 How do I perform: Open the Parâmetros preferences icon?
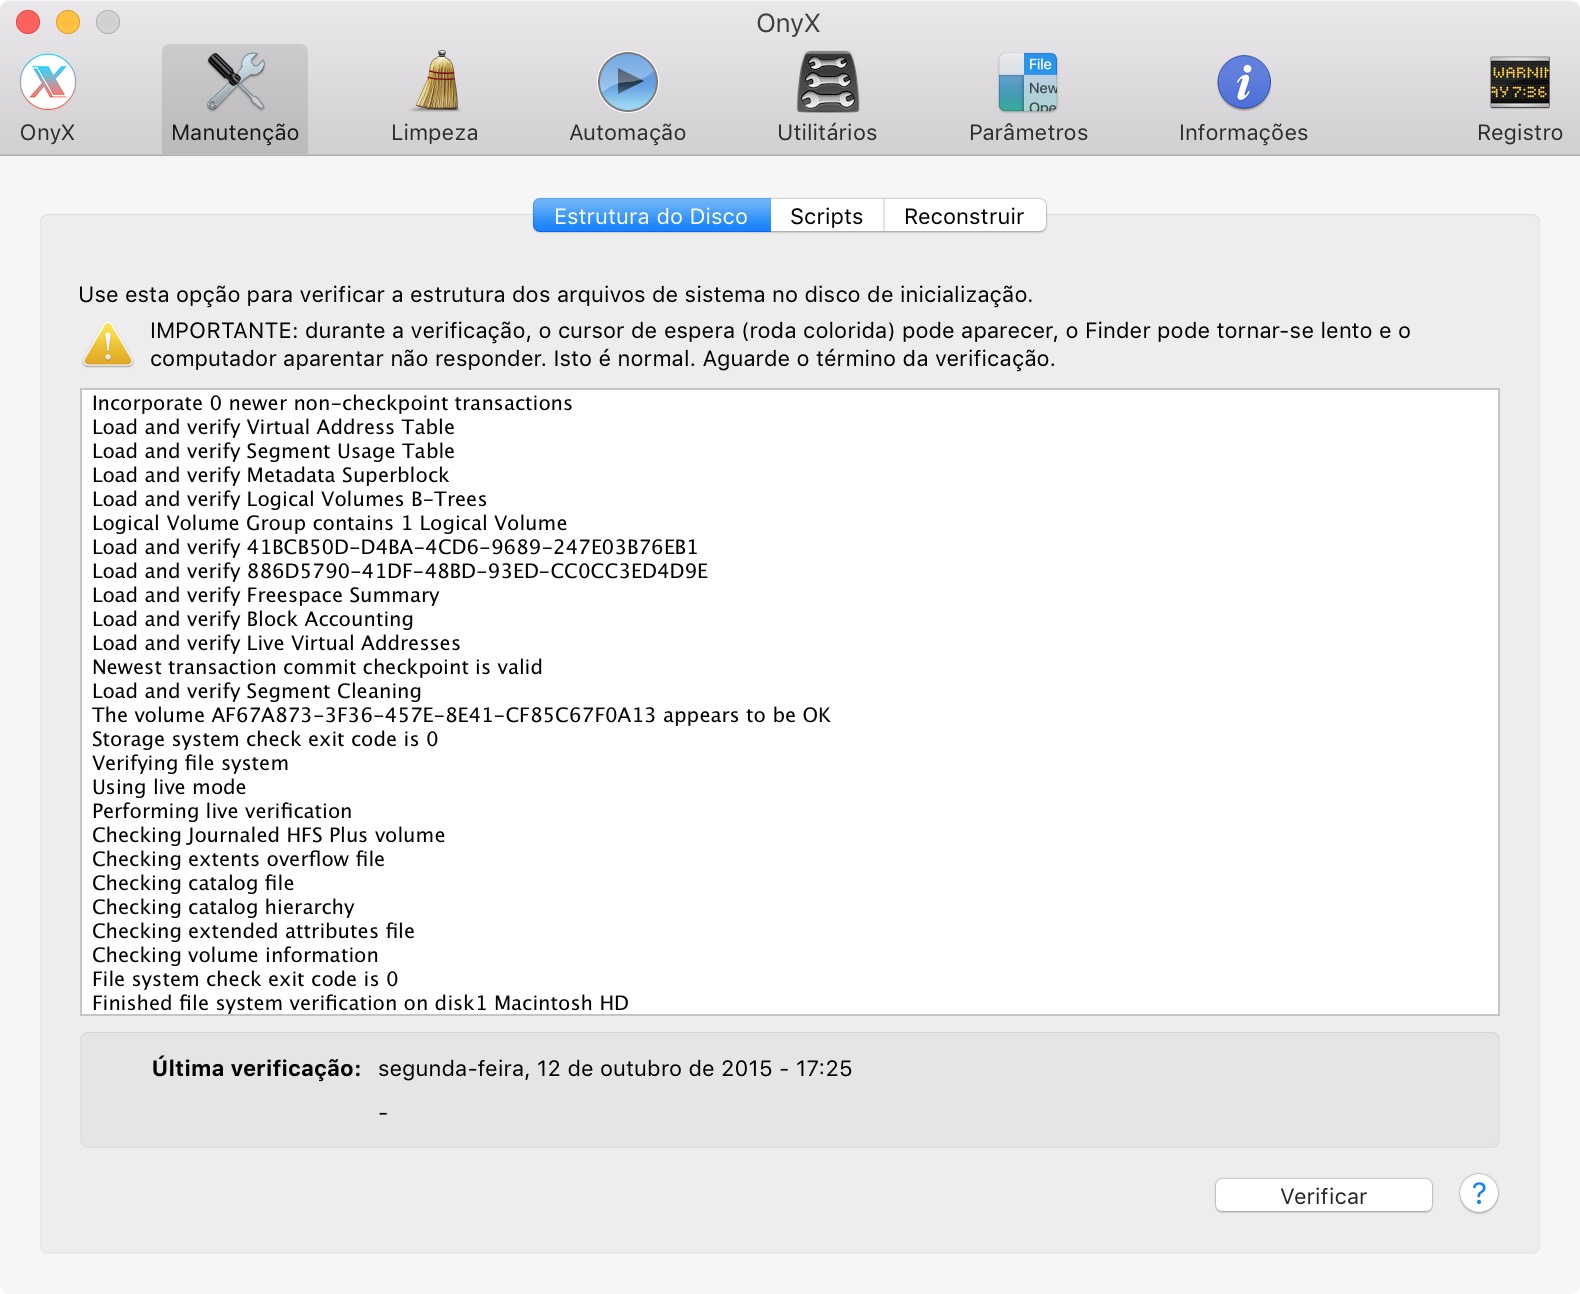tap(1028, 82)
